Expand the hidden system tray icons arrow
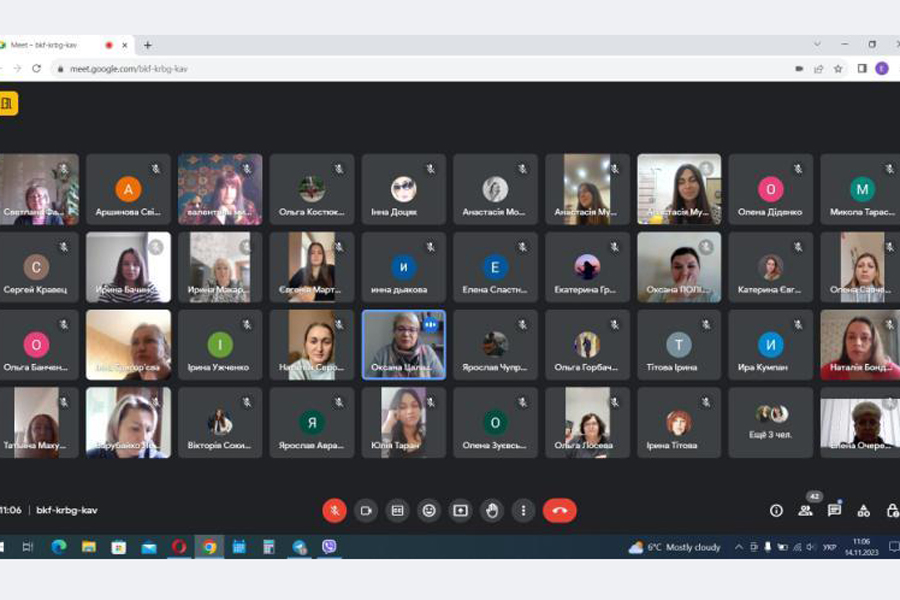This screenshot has height=600, width=900. [739, 547]
